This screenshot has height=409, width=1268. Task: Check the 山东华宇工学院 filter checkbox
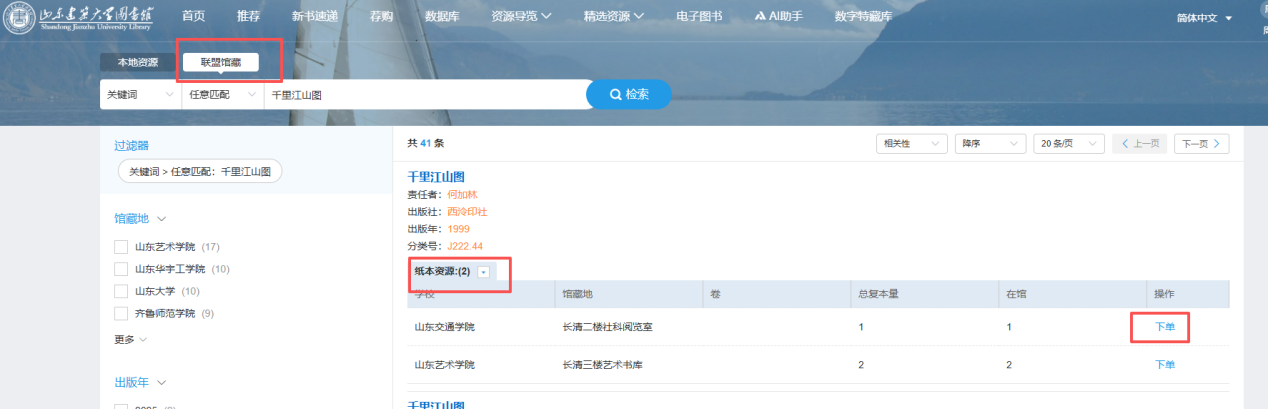pyautogui.click(x=121, y=269)
